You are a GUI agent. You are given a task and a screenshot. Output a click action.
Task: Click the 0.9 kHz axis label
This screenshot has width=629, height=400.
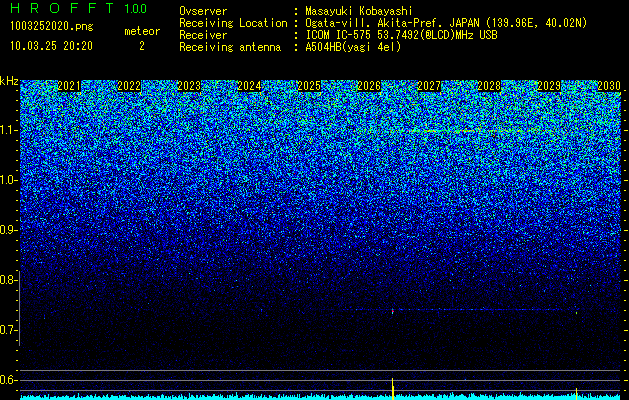click(x=8, y=230)
